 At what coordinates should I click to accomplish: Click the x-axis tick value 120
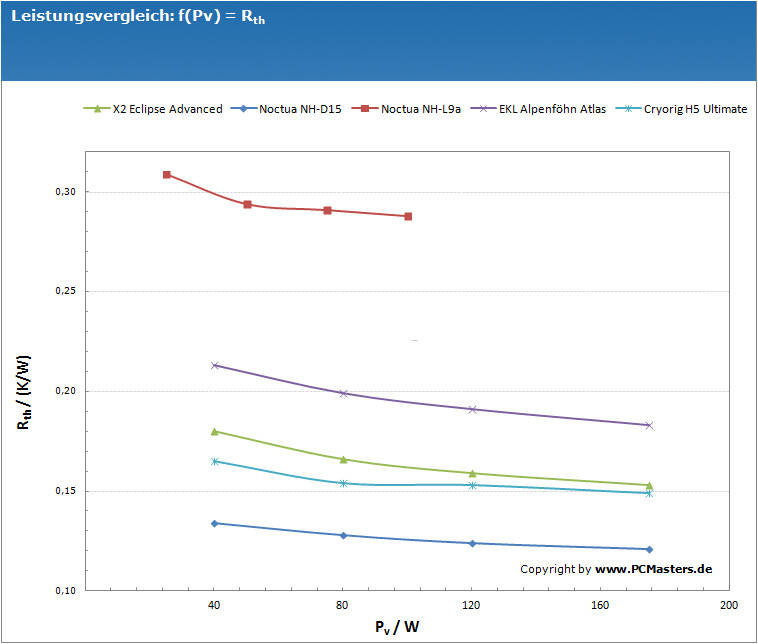coord(471,605)
